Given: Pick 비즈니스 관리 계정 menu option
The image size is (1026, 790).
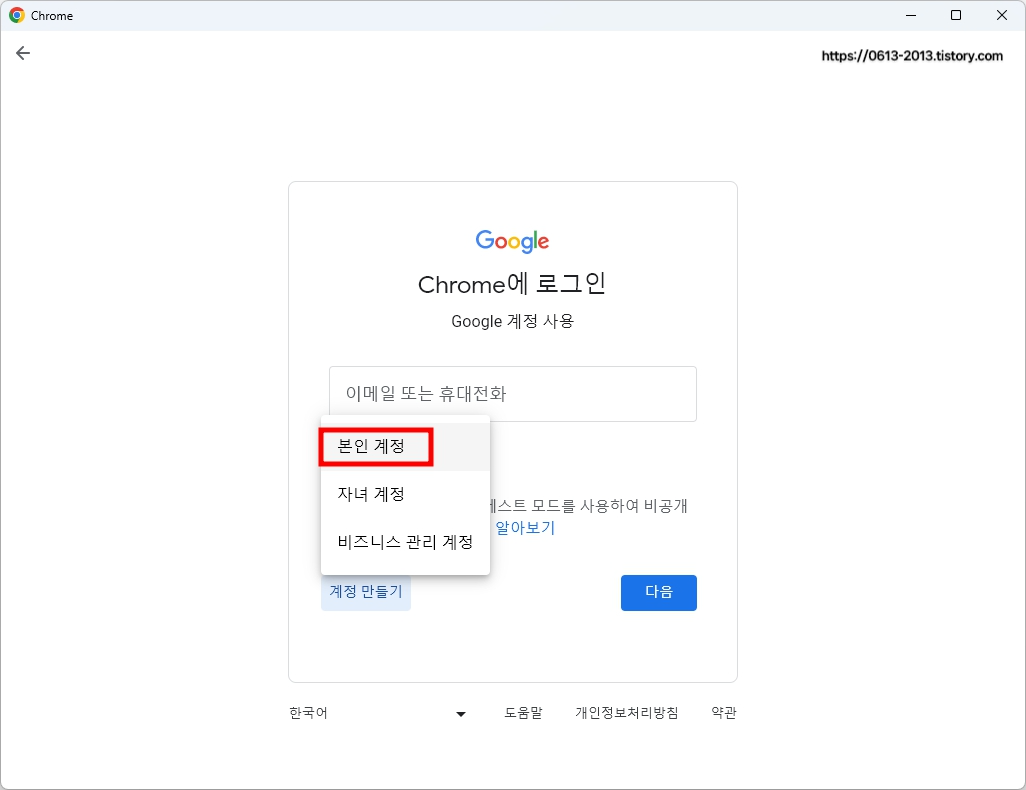Looking at the screenshot, I should [x=405, y=542].
